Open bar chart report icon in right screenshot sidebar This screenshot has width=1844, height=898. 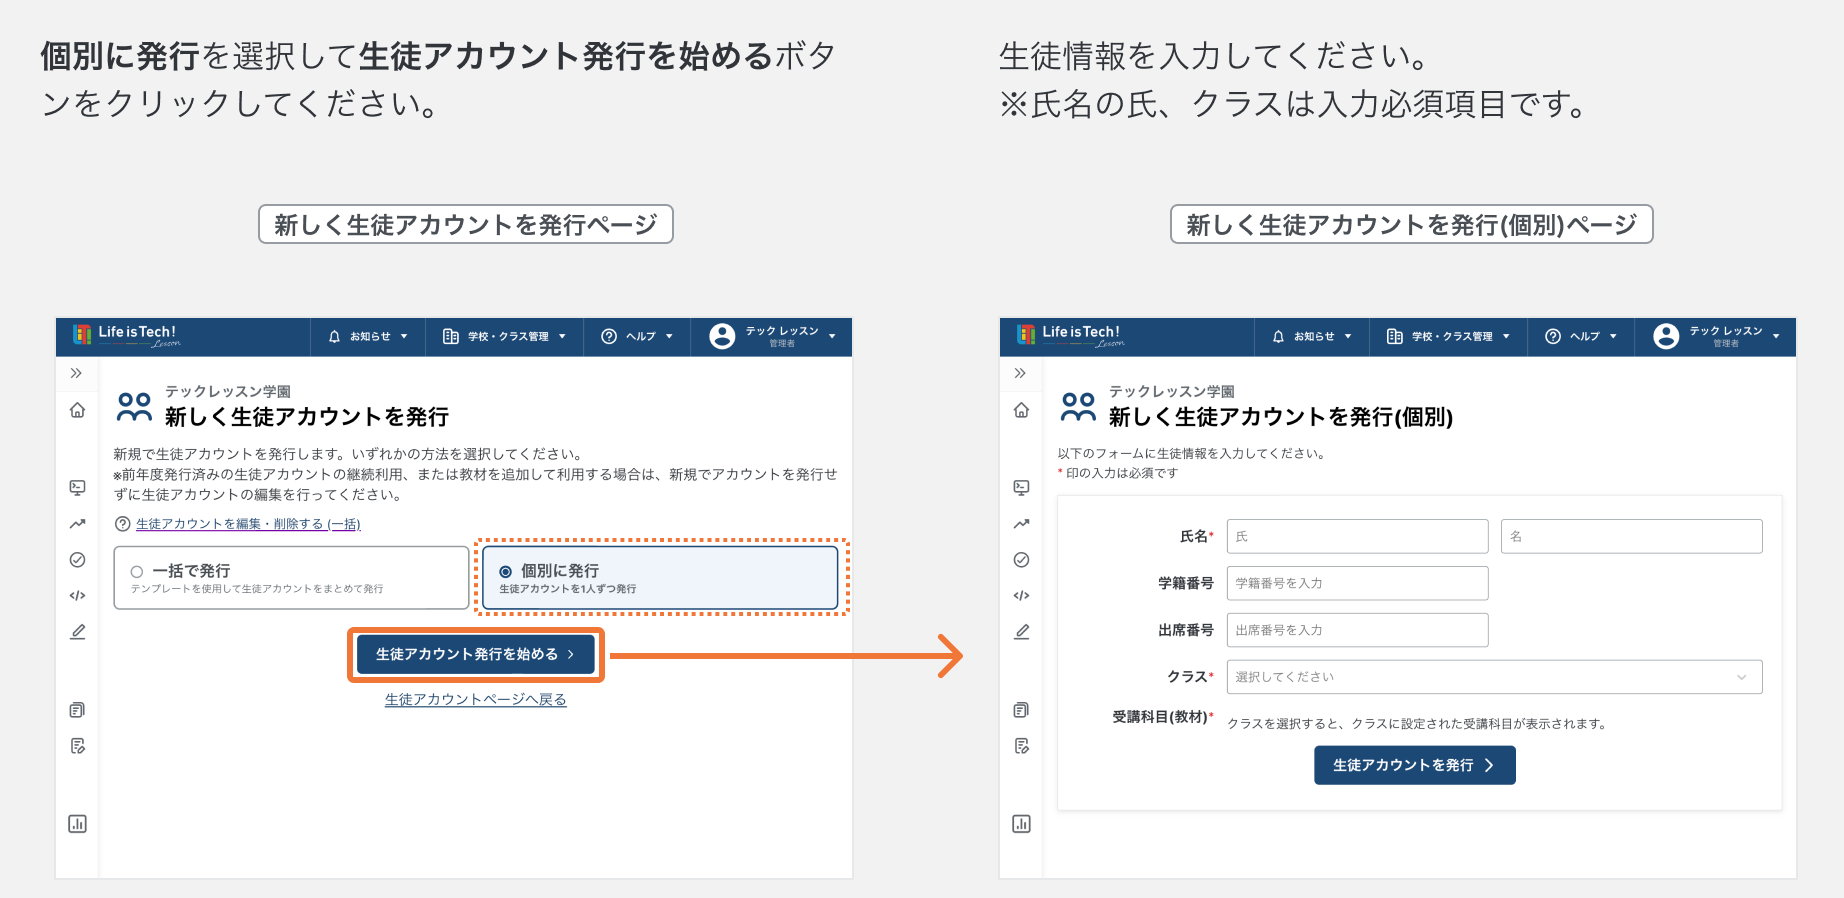[x=1021, y=824]
